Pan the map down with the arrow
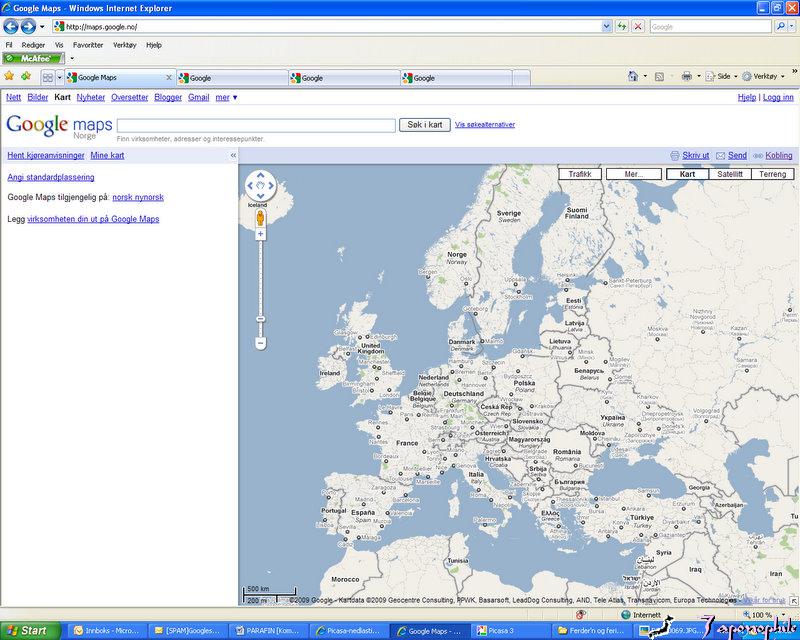The height and width of the screenshot is (640, 800). click(x=260, y=196)
